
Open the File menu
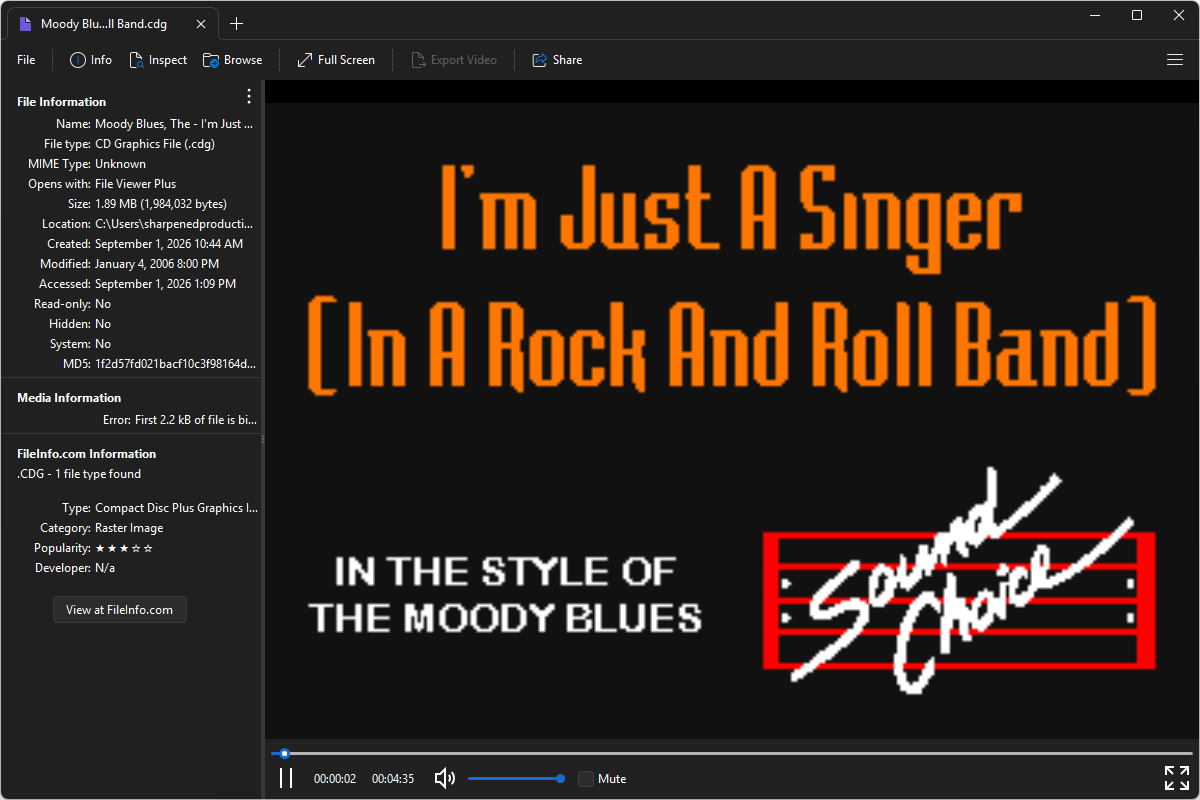26,60
